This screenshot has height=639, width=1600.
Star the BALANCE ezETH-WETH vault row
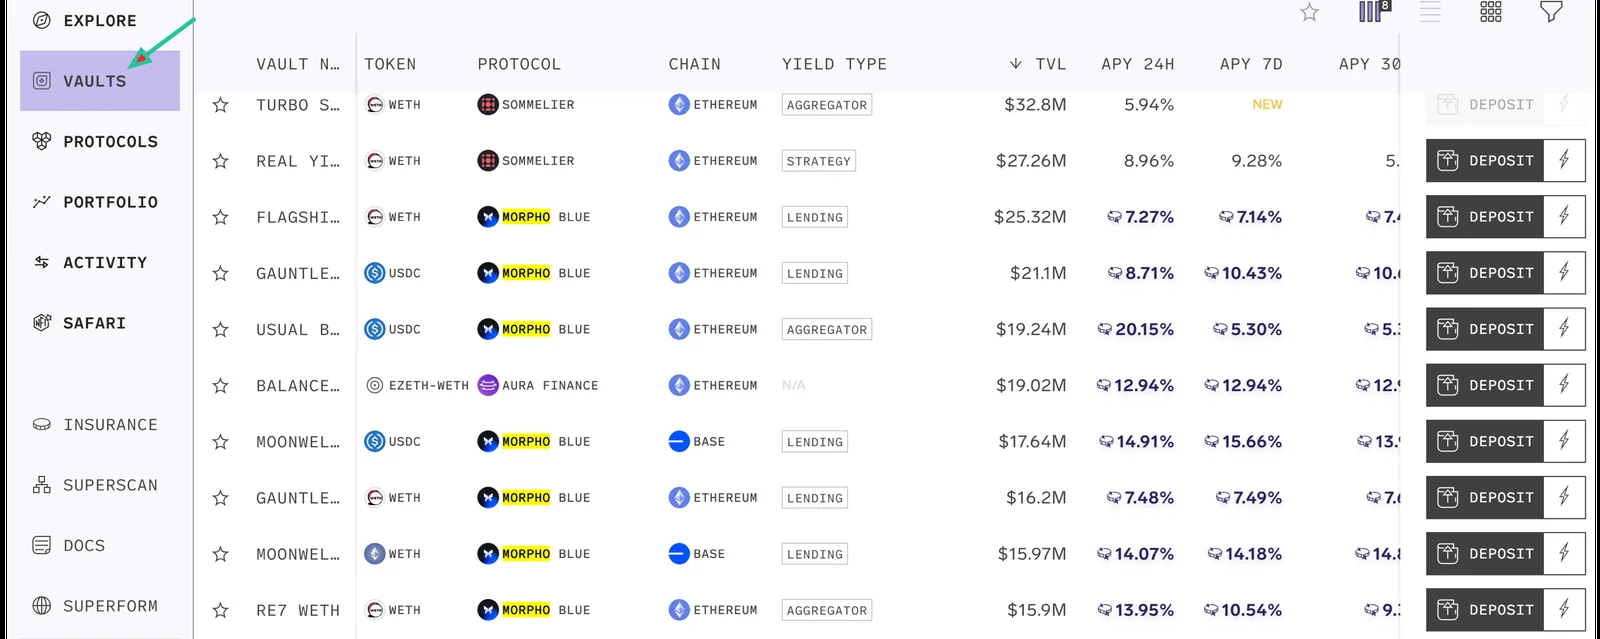pyautogui.click(x=221, y=385)
